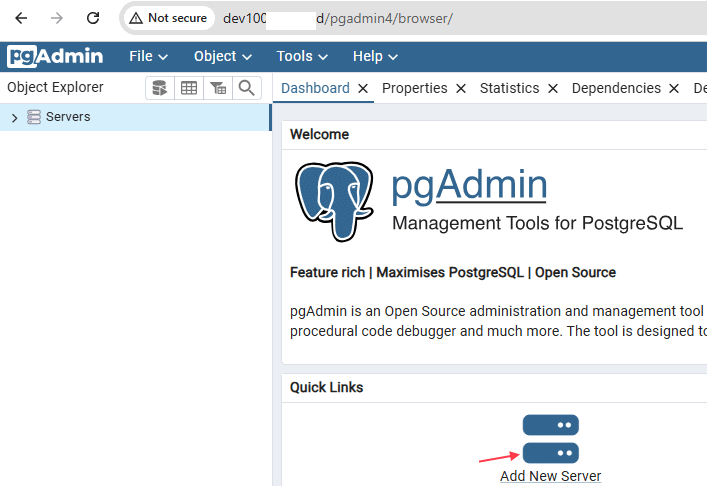The height and width of the screenshot is (486, 707).
Task: Close the Dependencies tab
Action: coord(674,88)
